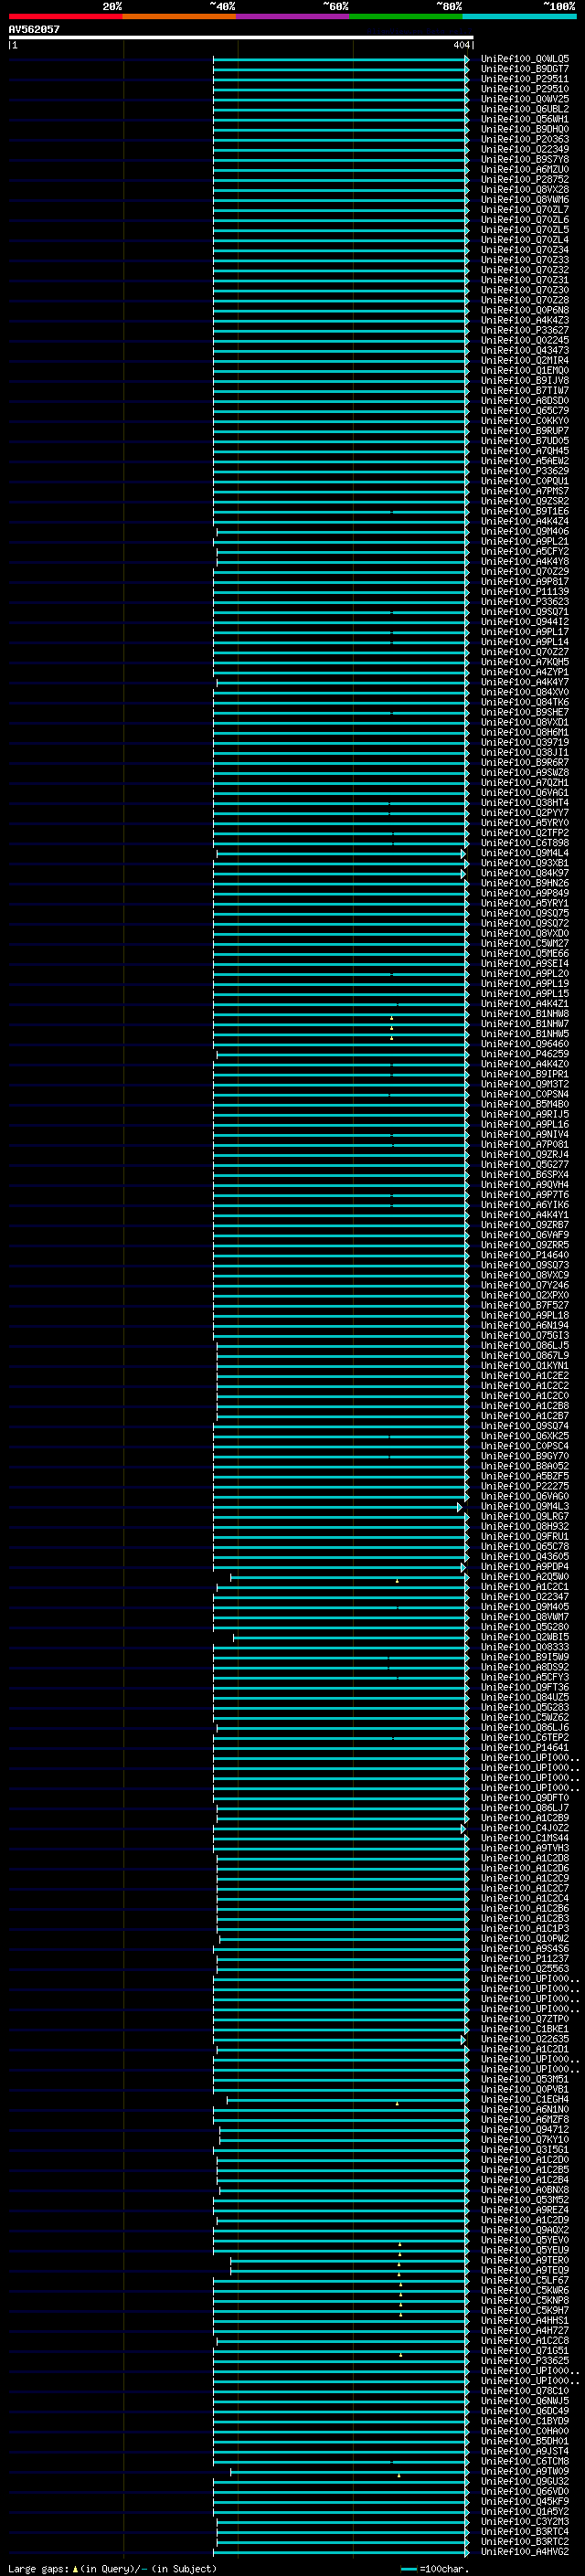Select the UniRef100_A6MZU0 row label

pos(524,169)
